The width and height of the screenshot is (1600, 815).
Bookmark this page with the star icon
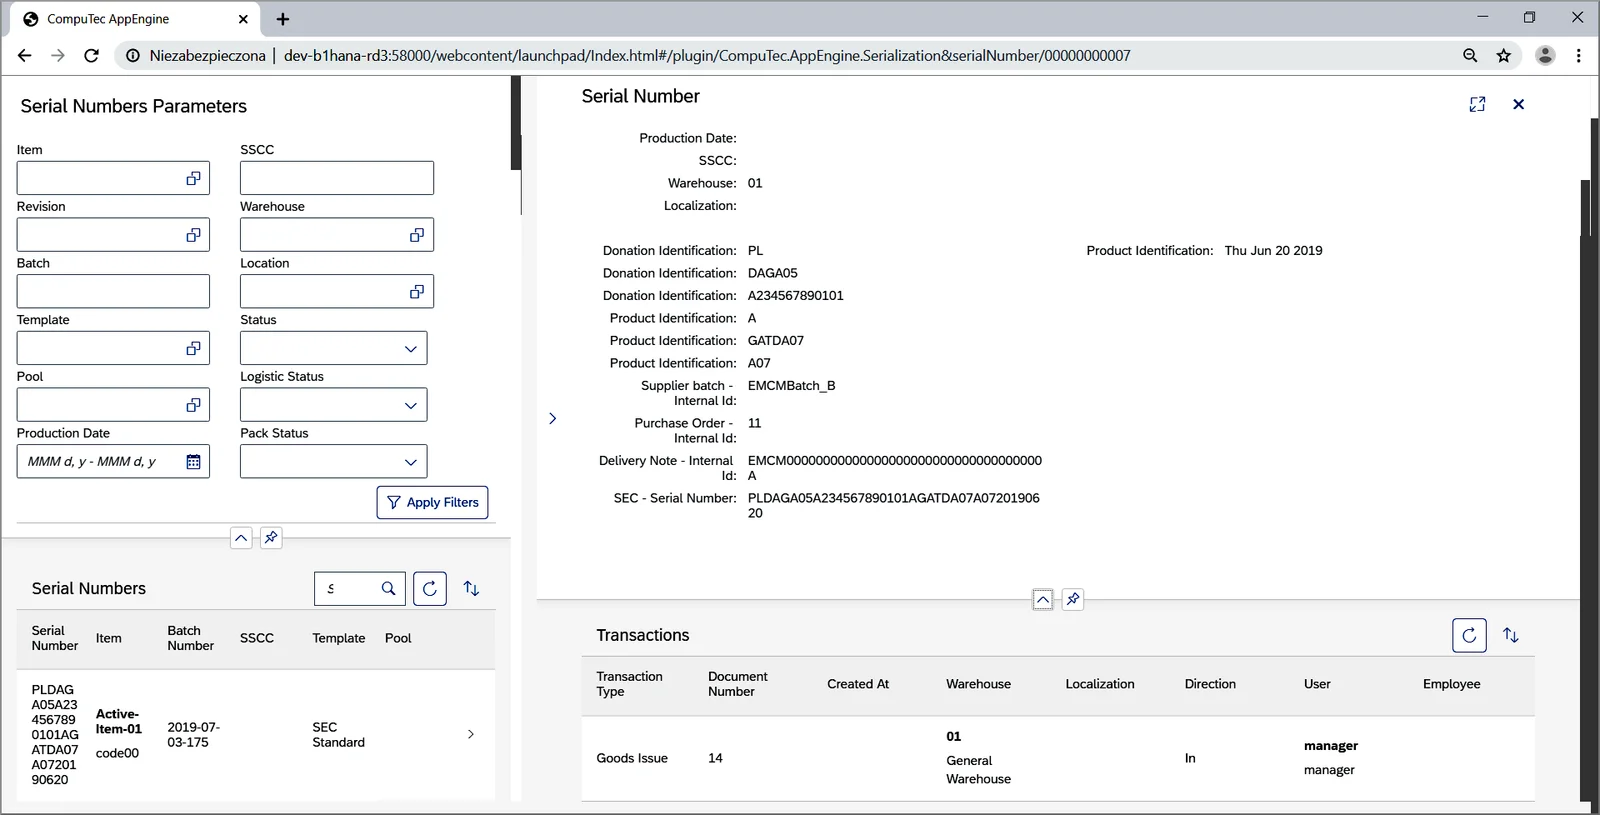pyautogui.click(x=1504, y=56)
